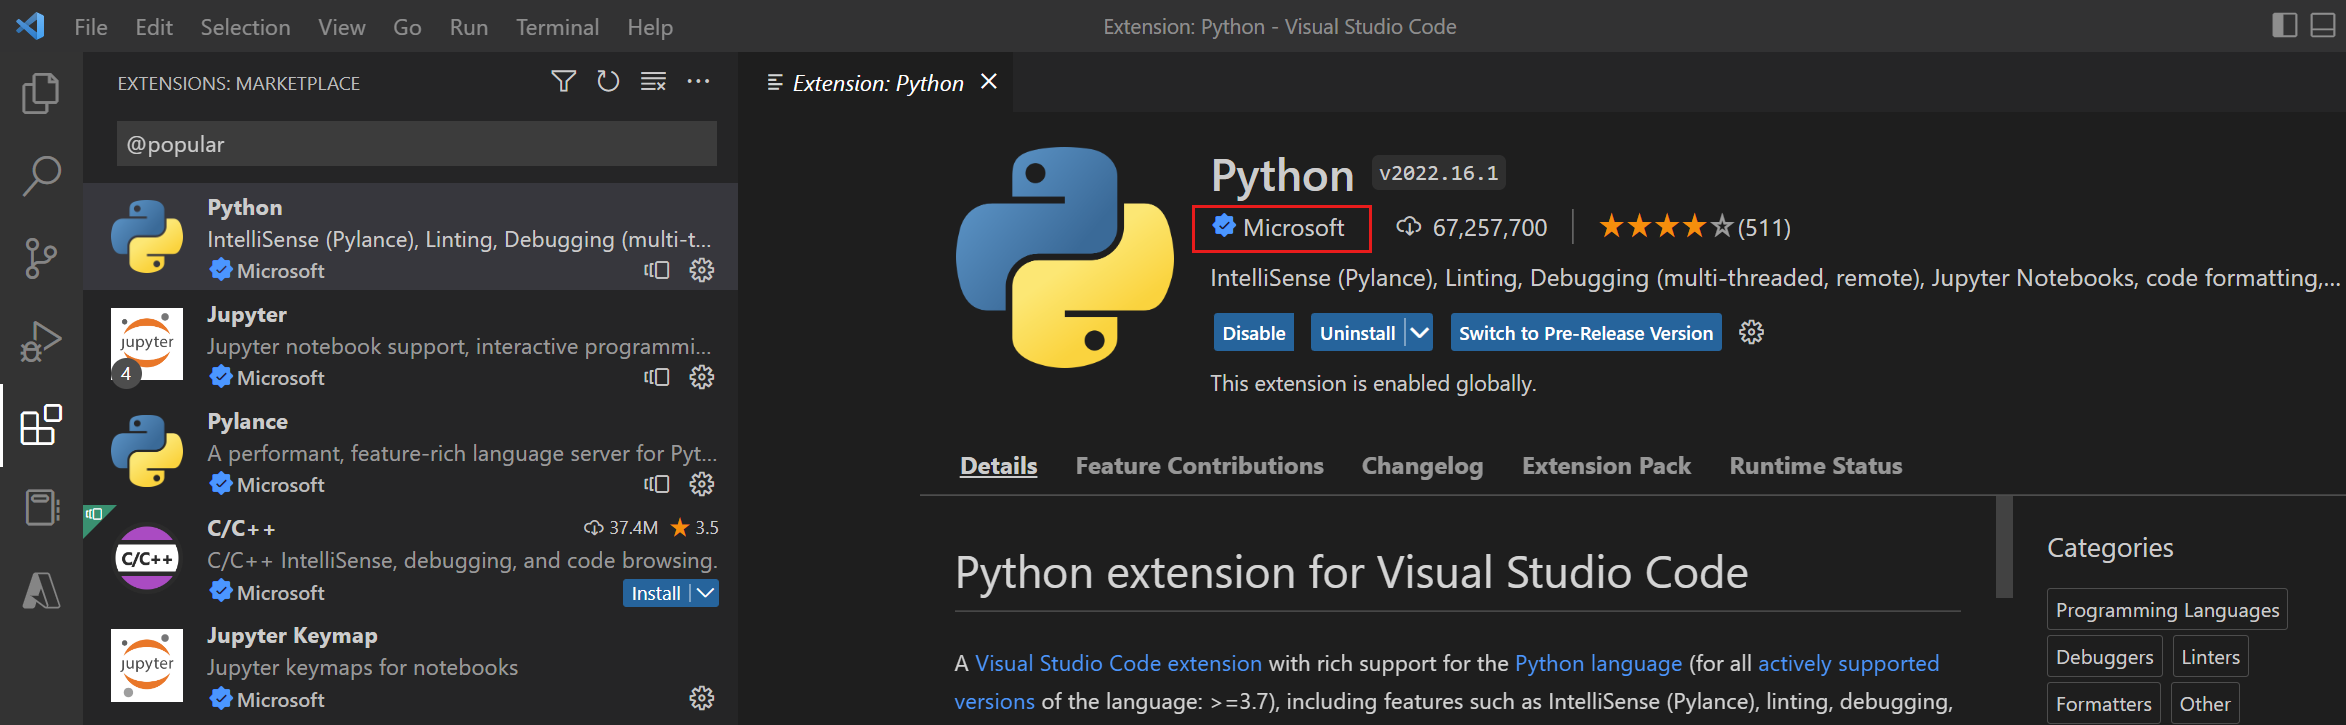Select the Extension: Python editor tab
Screen dimensions: 2346x725
click(x=877, y=83)
